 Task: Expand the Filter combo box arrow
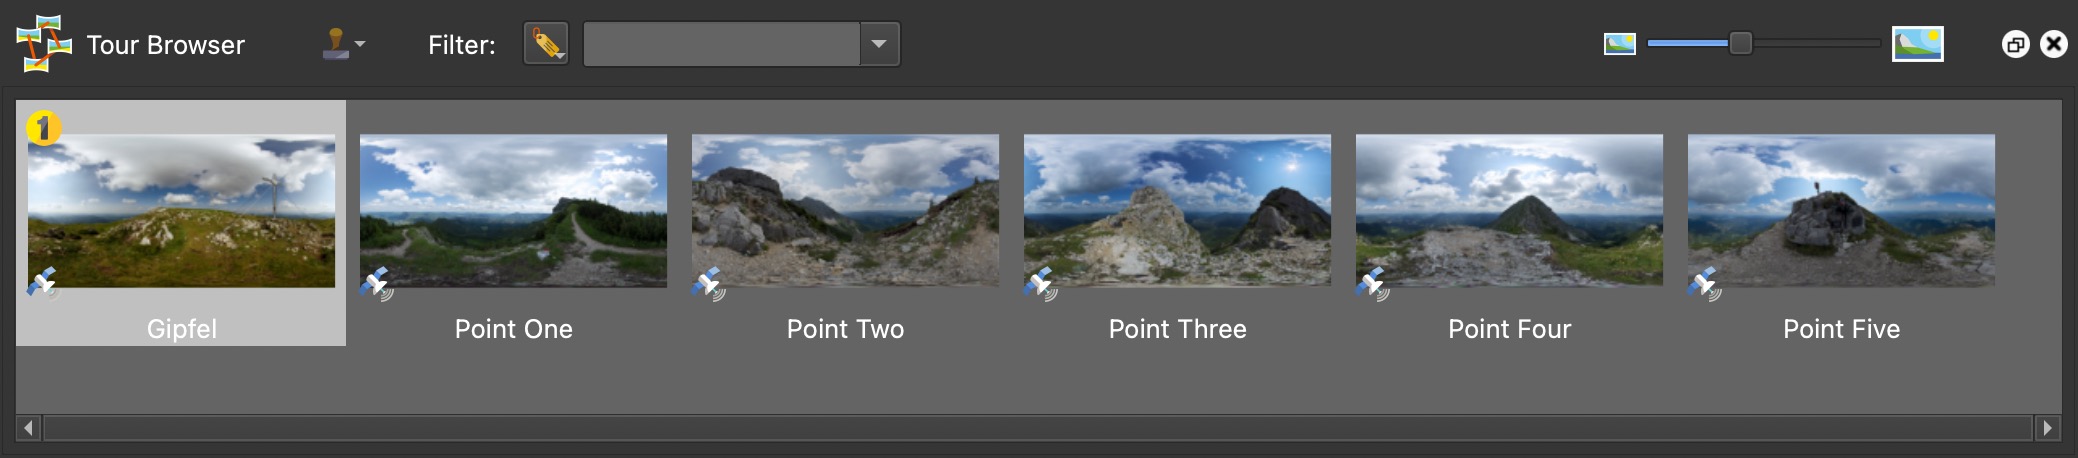pos(879,44)
